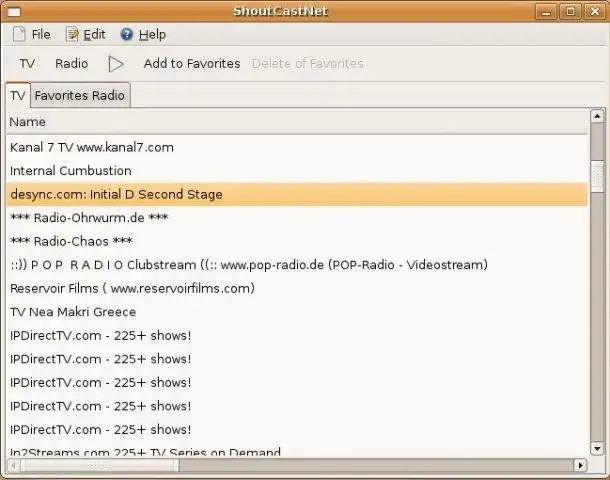The height and width of the screenshot is (480, 610).
Task: Open the window menu icon in title bar
Action: tap(14, 12)
